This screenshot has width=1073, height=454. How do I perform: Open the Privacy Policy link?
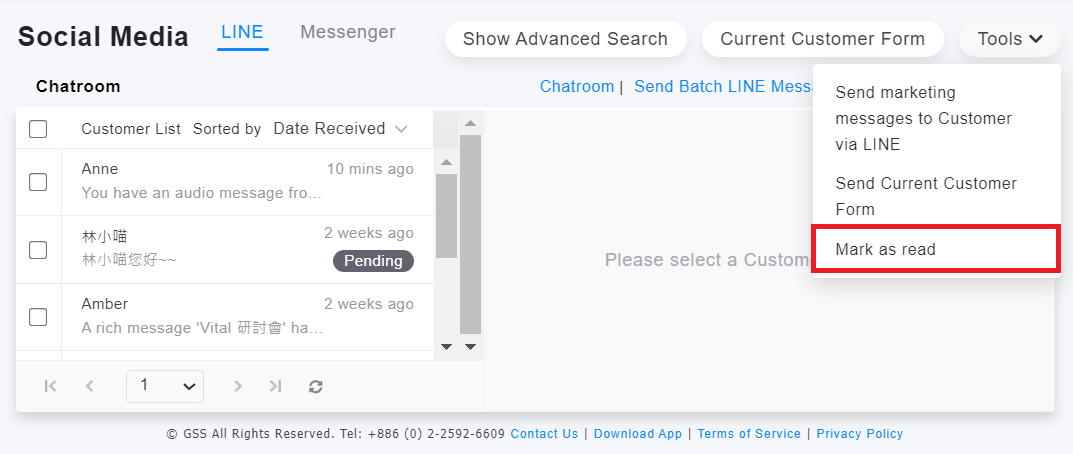coord(859,433)
